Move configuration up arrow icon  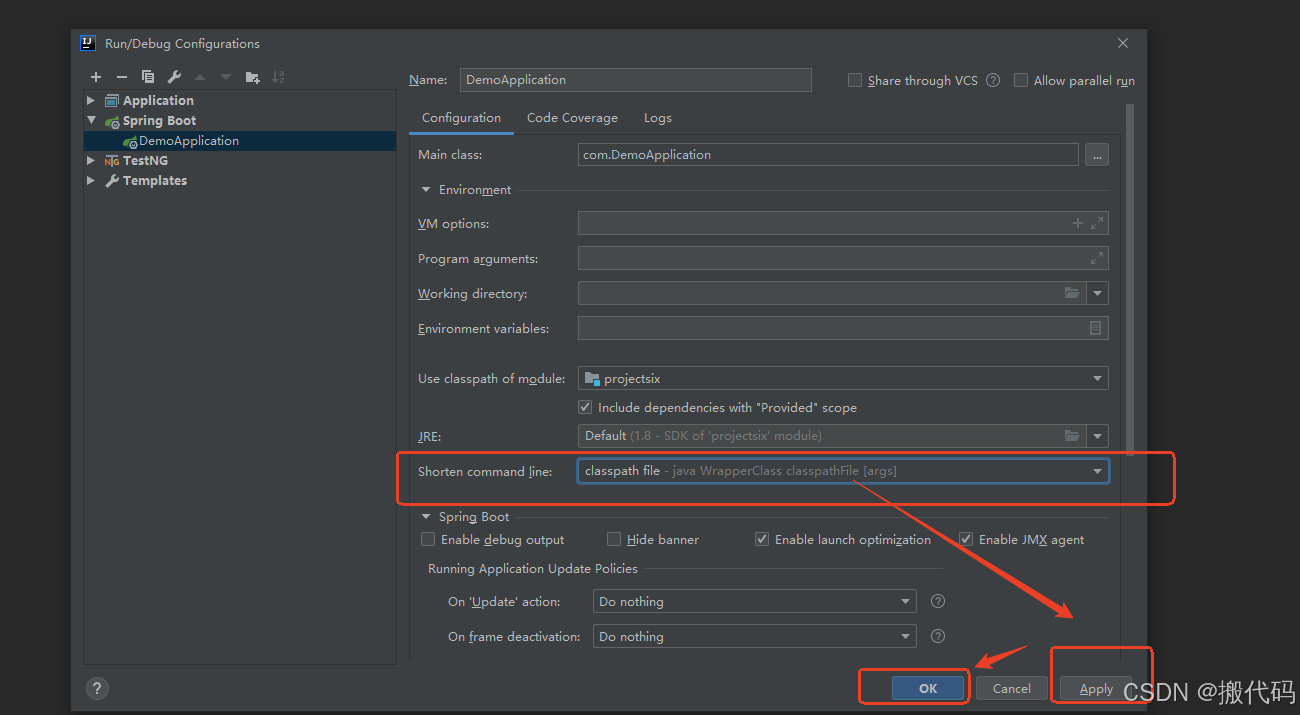(x=200, y=77)
